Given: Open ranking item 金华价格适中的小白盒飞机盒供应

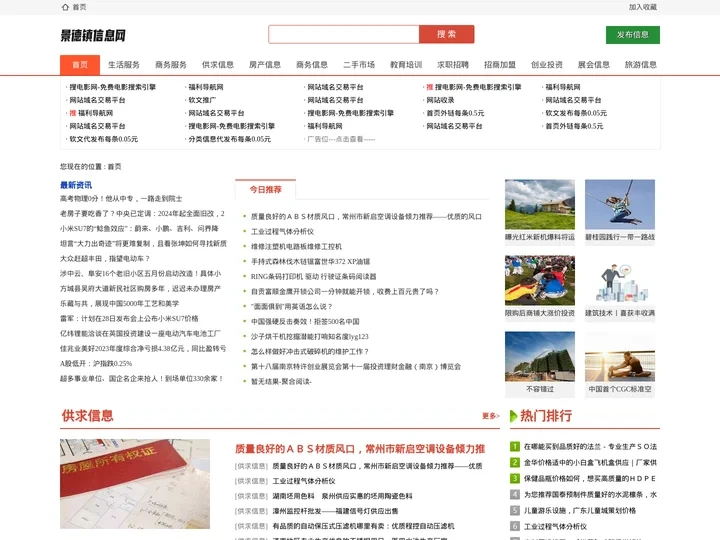Looking at the screenshot, I should [x=590, y=462].
